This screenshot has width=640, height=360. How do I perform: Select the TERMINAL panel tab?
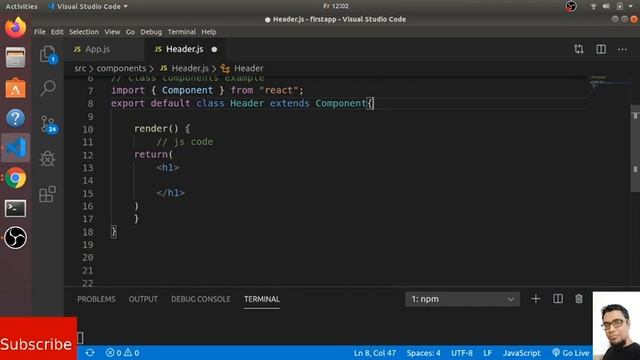[x=262, y=299]
